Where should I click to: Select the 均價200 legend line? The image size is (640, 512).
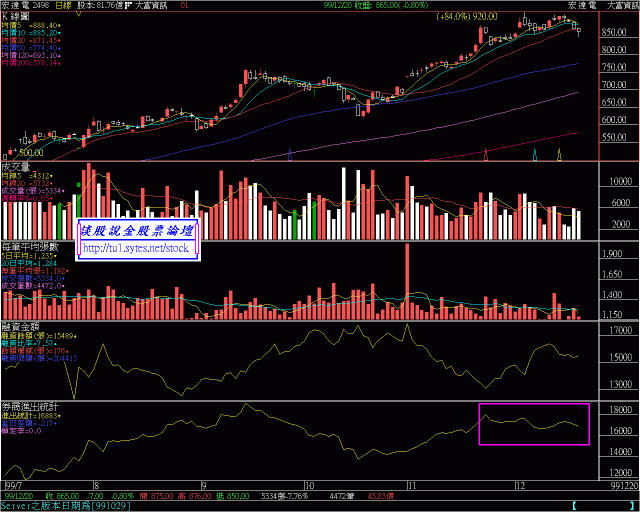click(31, 63)
